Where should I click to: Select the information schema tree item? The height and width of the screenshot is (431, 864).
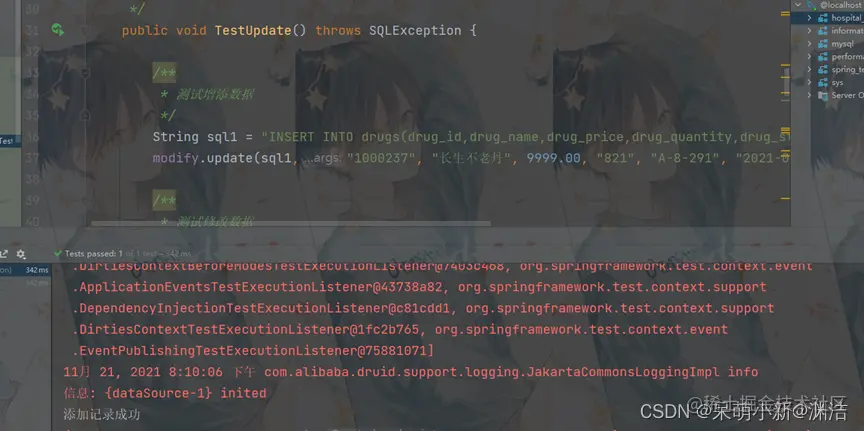coord(840,31)
